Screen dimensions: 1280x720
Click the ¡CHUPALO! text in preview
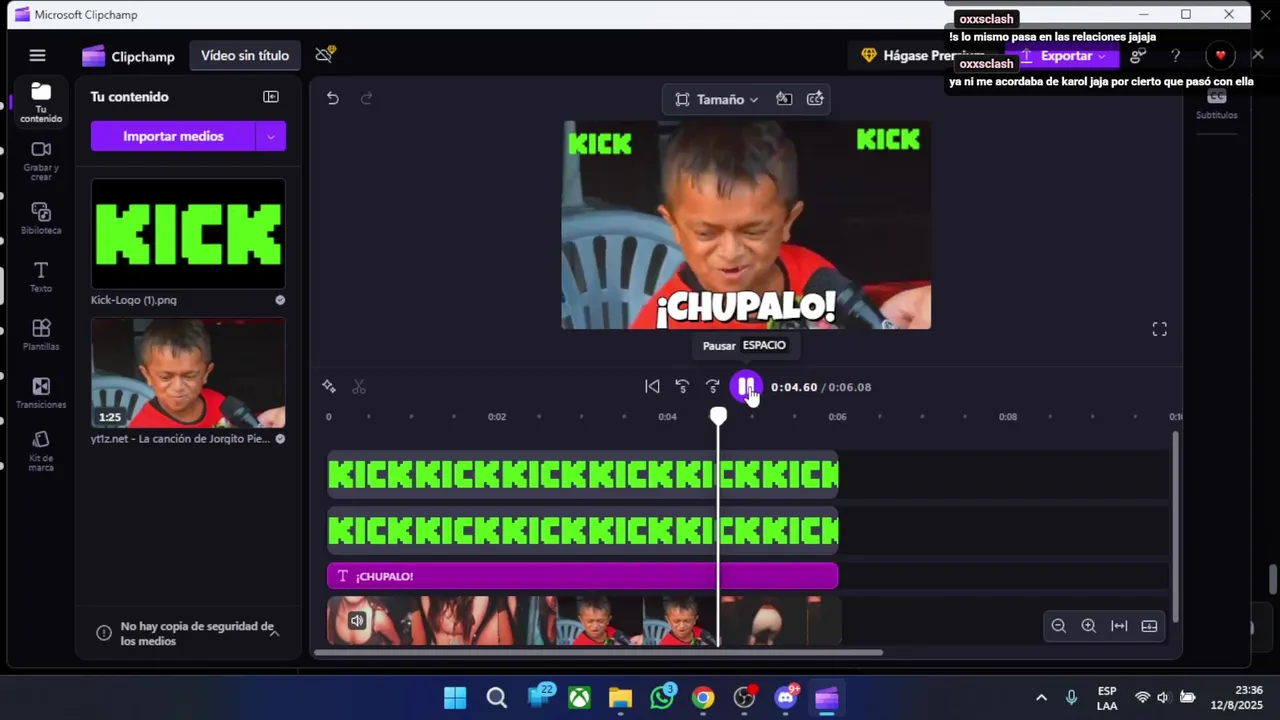[745, 308]
